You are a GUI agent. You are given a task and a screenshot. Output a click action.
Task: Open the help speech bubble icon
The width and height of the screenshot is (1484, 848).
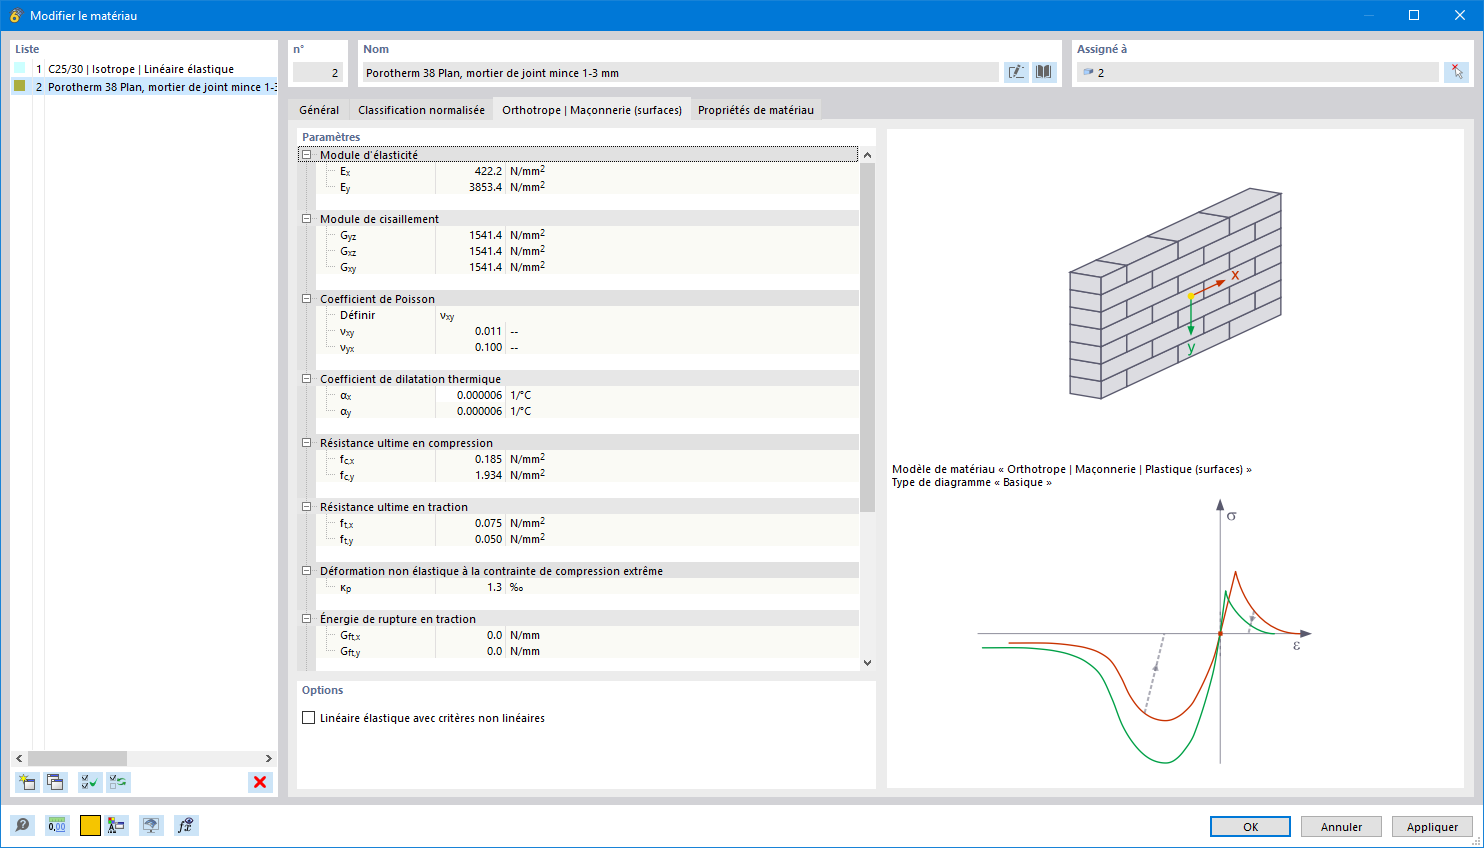(23, 825)
